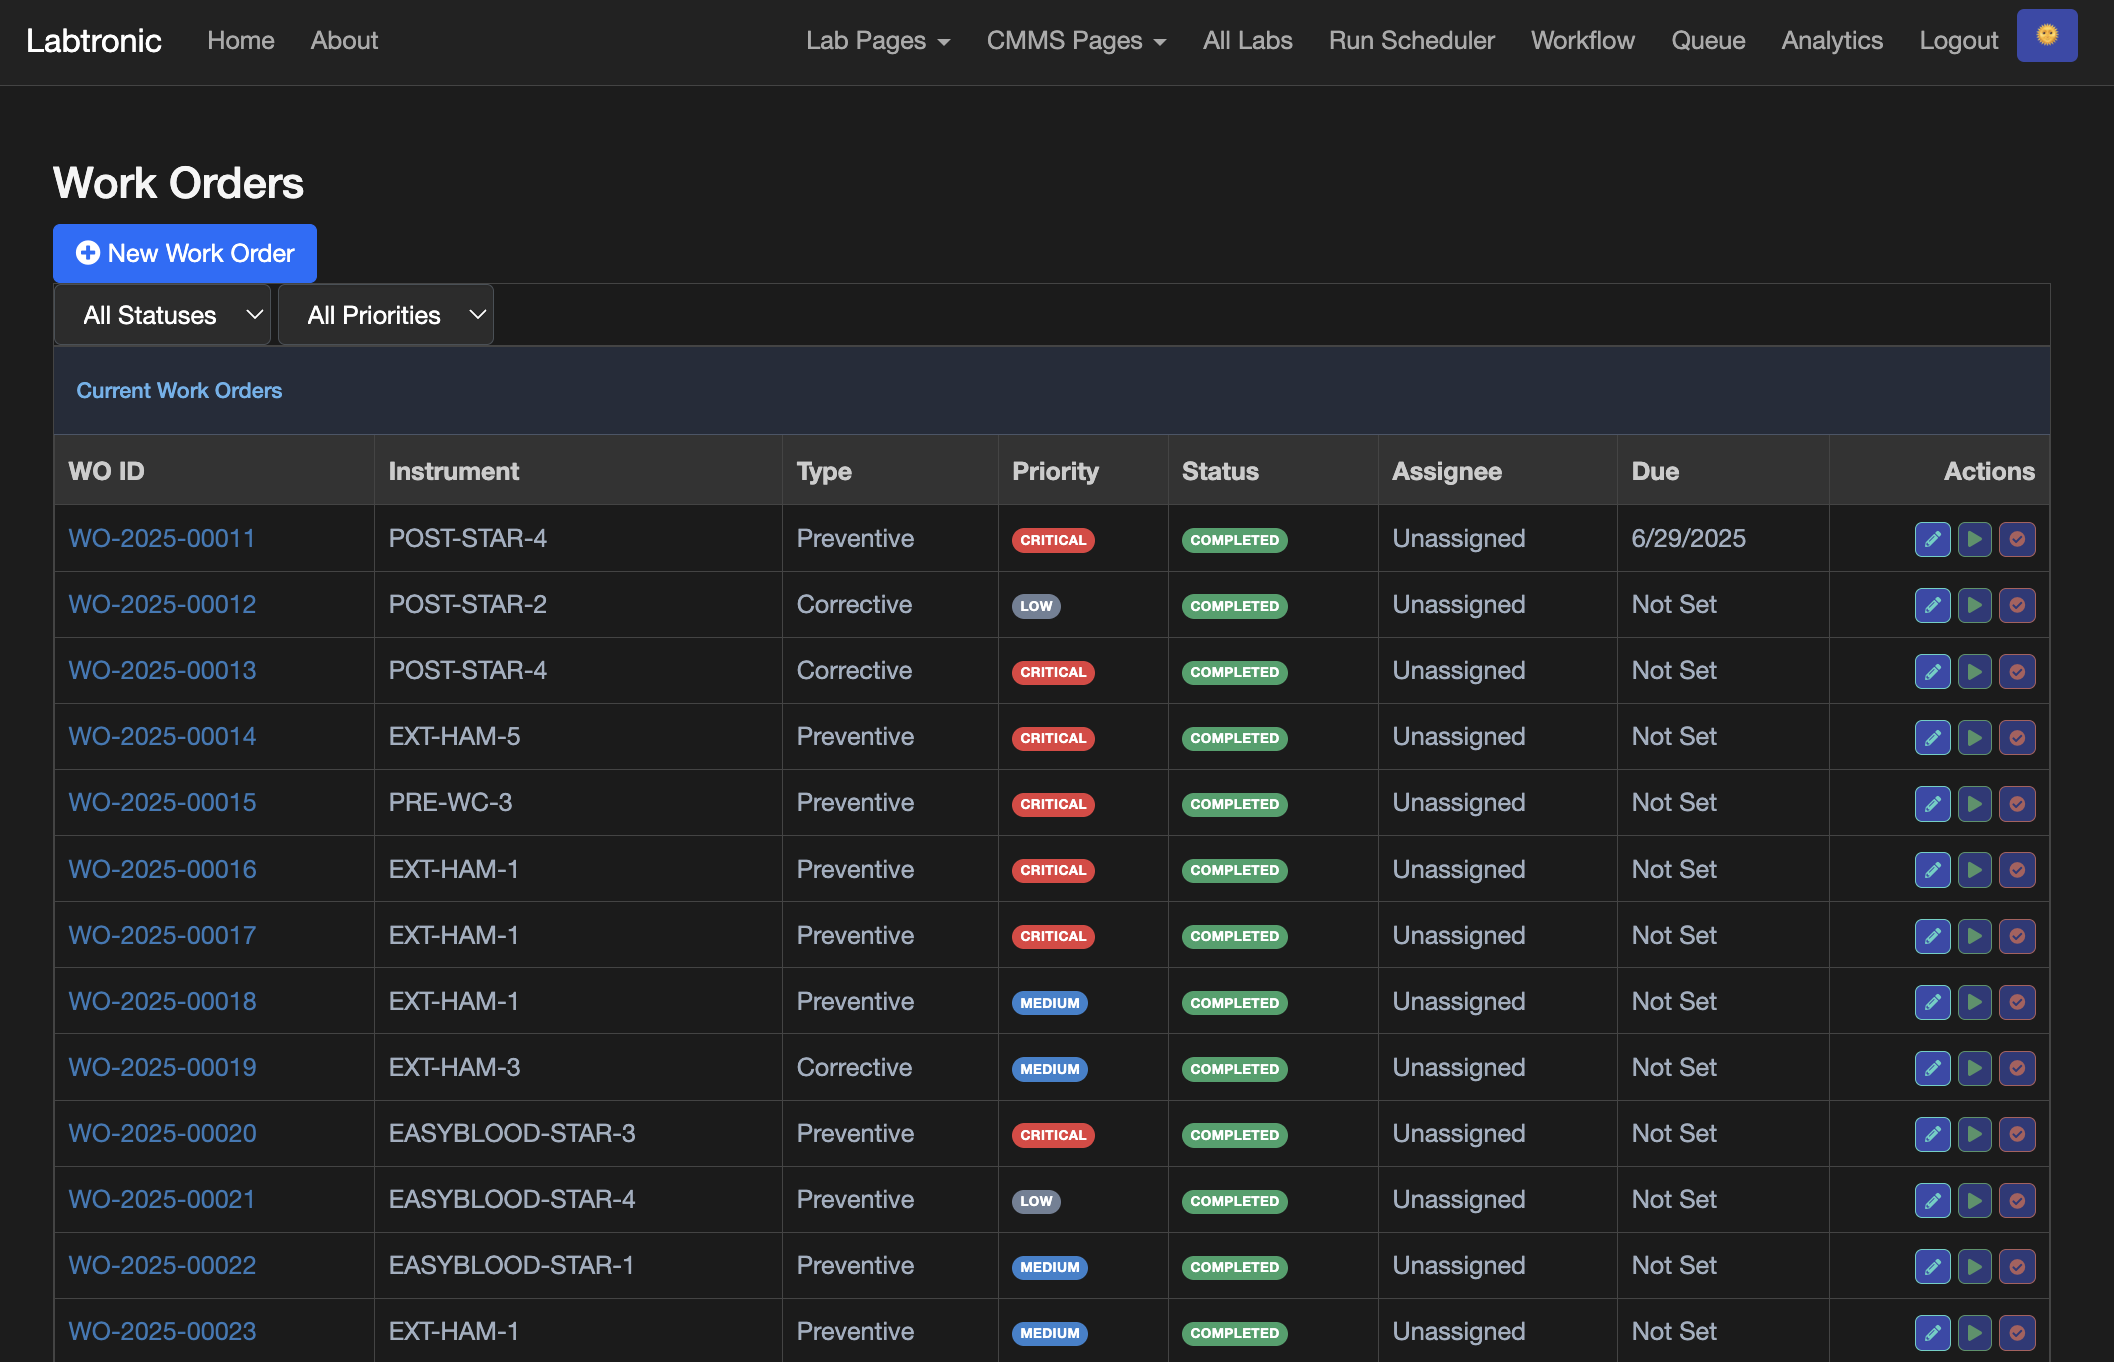
Task: Expand the Lab Pages navigation menu
Action: (877, 41)
